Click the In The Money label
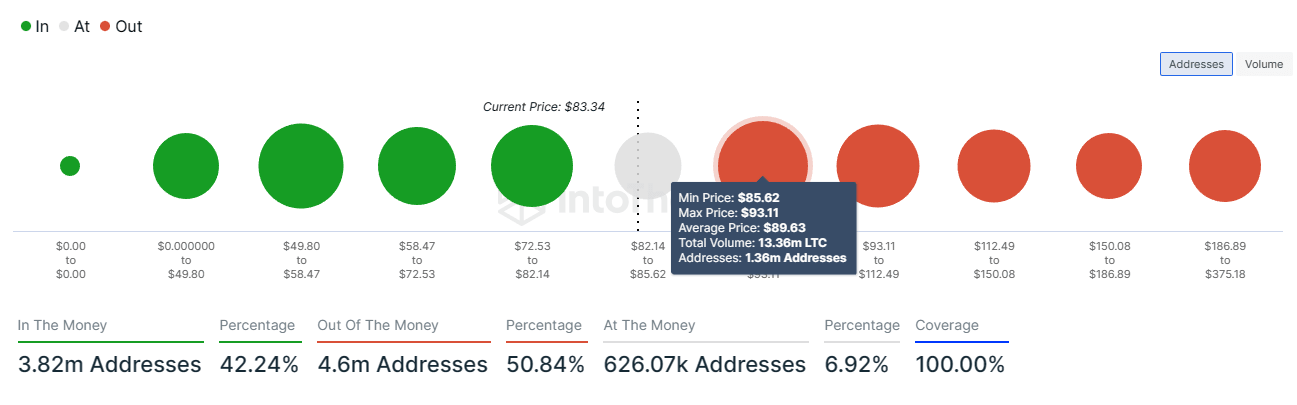Viewport: 1297px width, 405px height. click(x=62, y=325)
